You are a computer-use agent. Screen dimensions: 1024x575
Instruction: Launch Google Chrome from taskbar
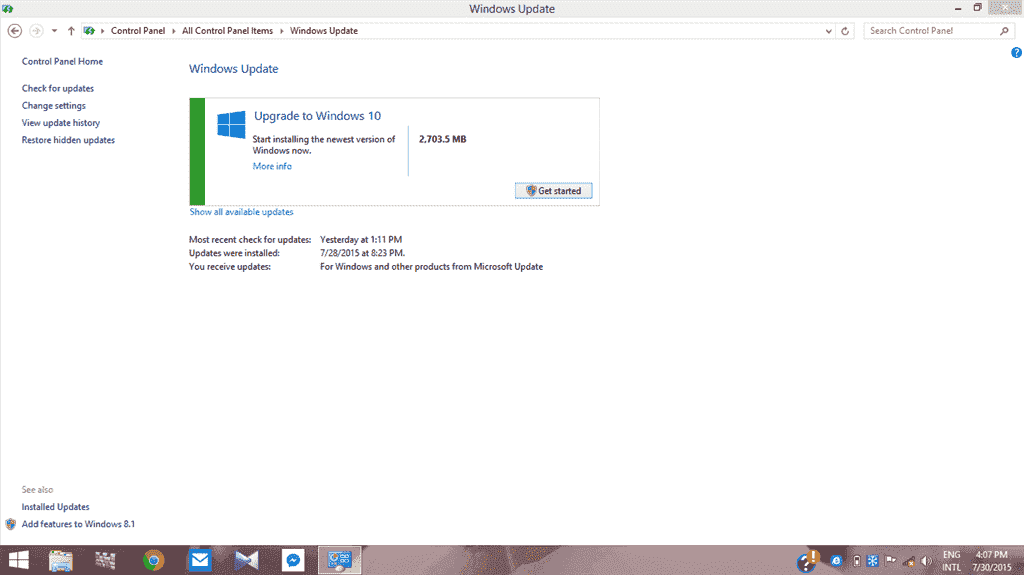[153, 561]
